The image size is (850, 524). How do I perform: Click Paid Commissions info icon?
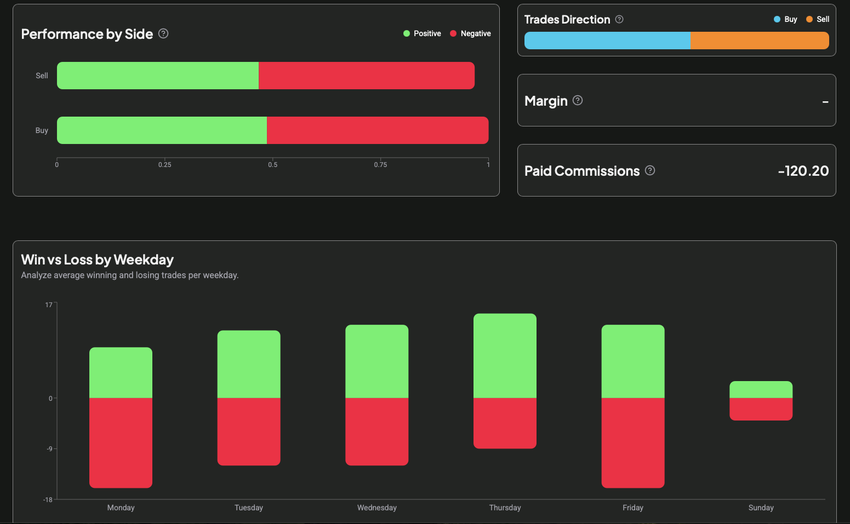(650, 171)
